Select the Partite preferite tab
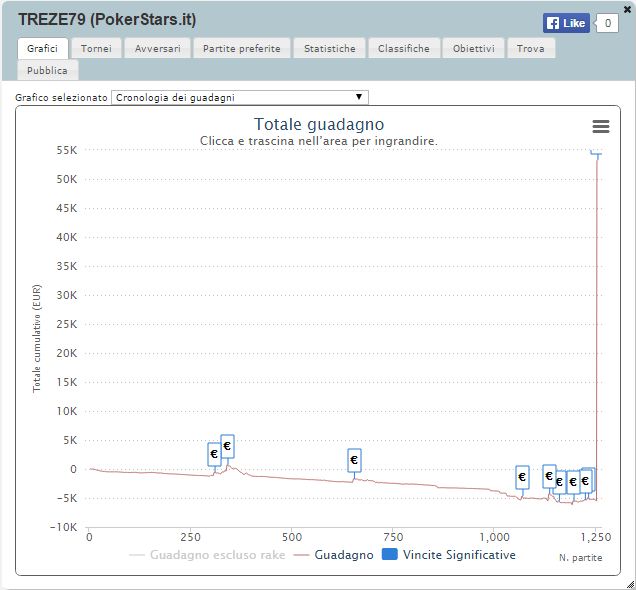636x590 pixels. coord(242,49)
